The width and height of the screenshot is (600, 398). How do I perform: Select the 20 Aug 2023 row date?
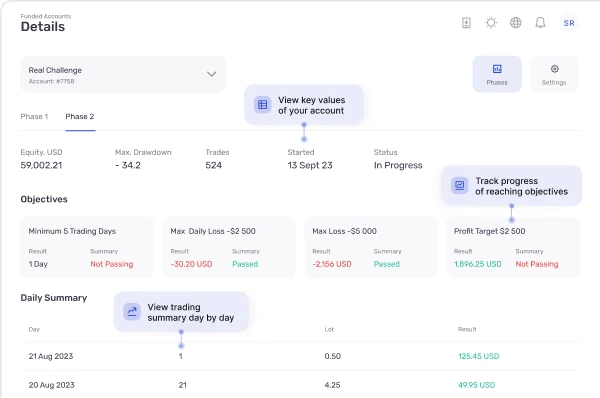(x=52, y=385)
